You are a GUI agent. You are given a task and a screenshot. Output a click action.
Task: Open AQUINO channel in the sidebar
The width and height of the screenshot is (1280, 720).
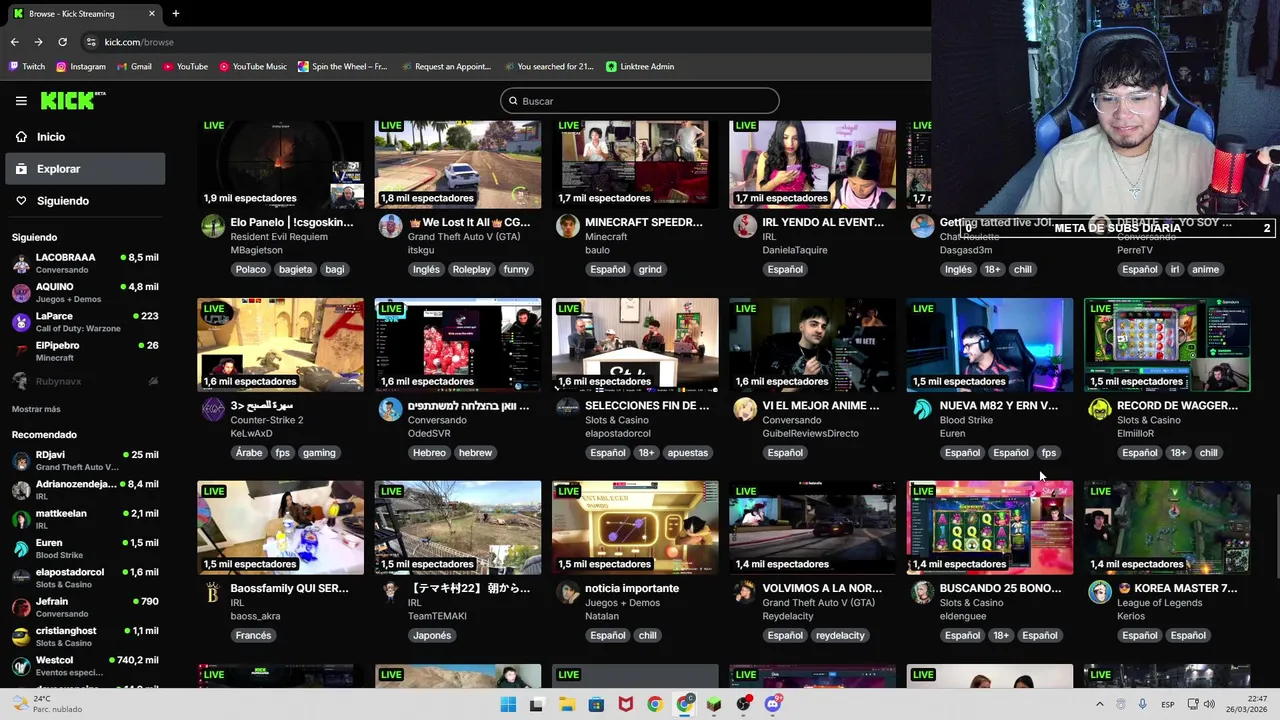click(x=85, y=293)
